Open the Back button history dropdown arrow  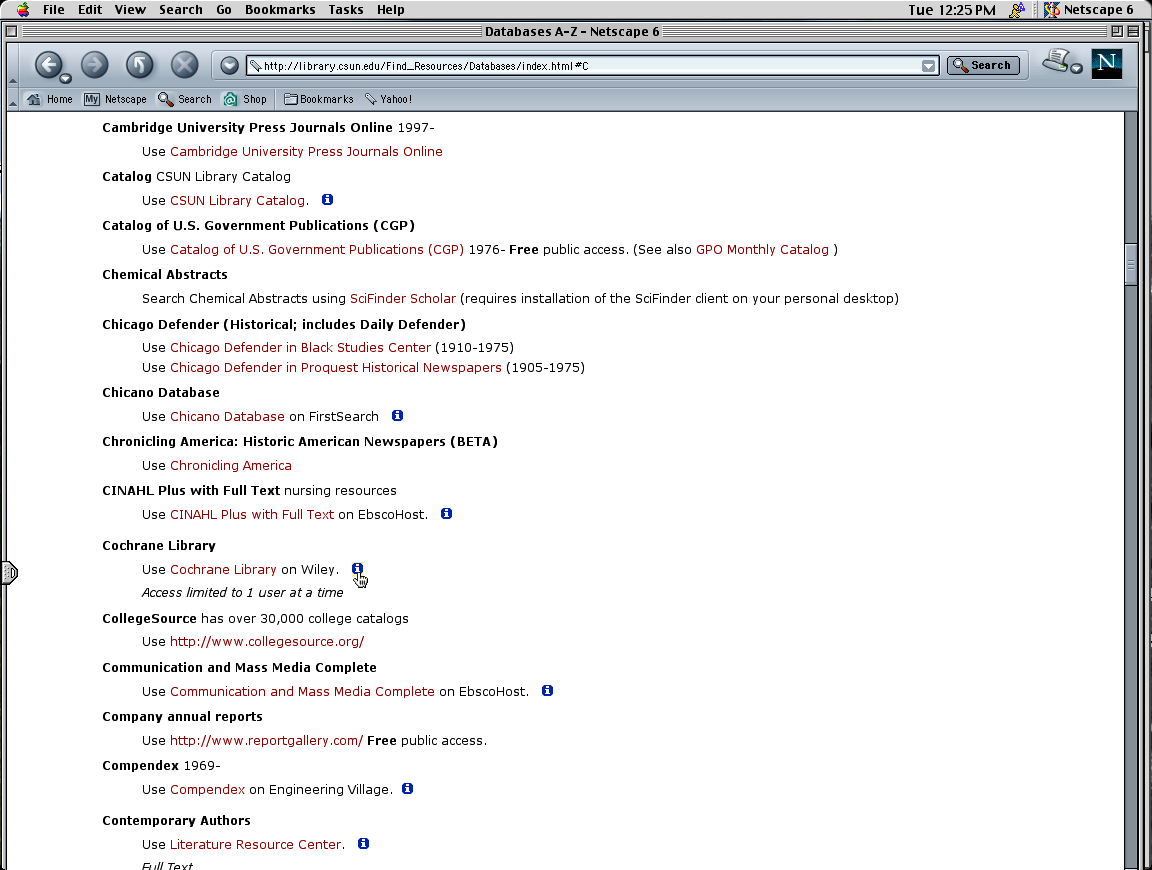click(x=65, y=78)
